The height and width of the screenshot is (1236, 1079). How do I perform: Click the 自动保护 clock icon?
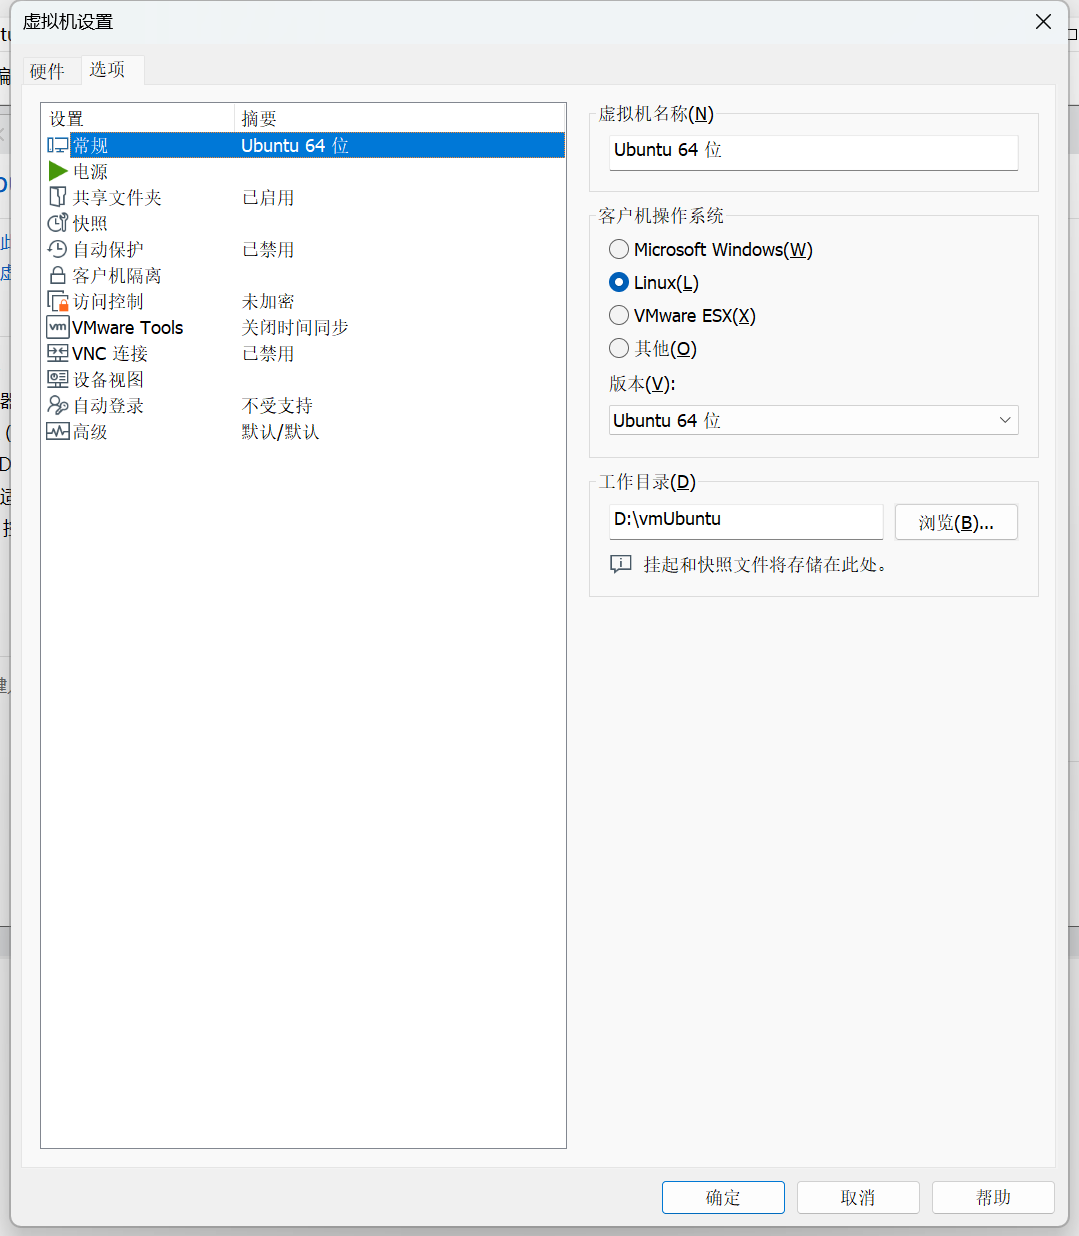tap(58, 250)
